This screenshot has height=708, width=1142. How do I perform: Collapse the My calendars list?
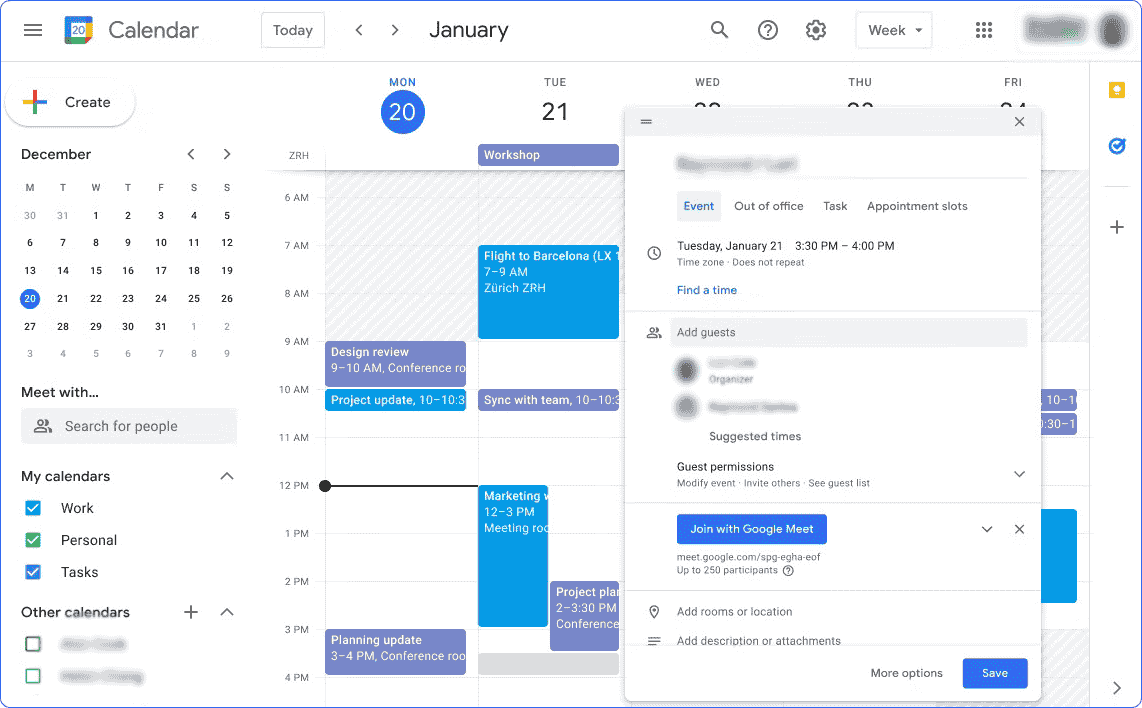[227, 476]
